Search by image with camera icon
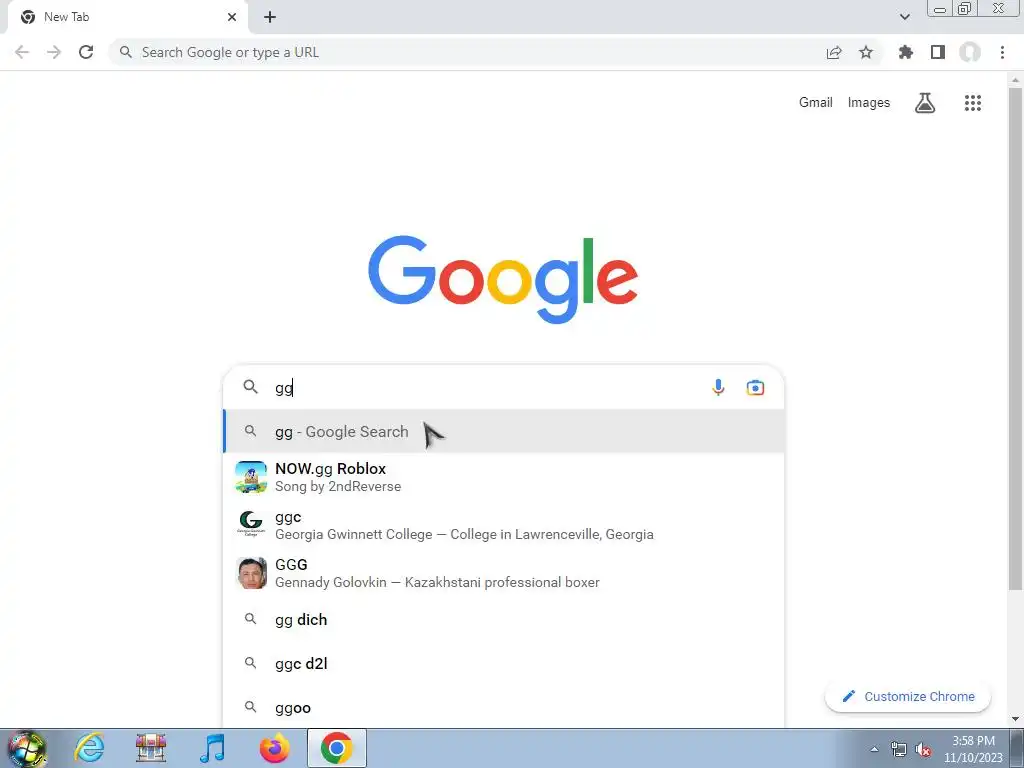Image resolution: width=1024 pixels, height=768 pixels. click(x=756, y=387)
